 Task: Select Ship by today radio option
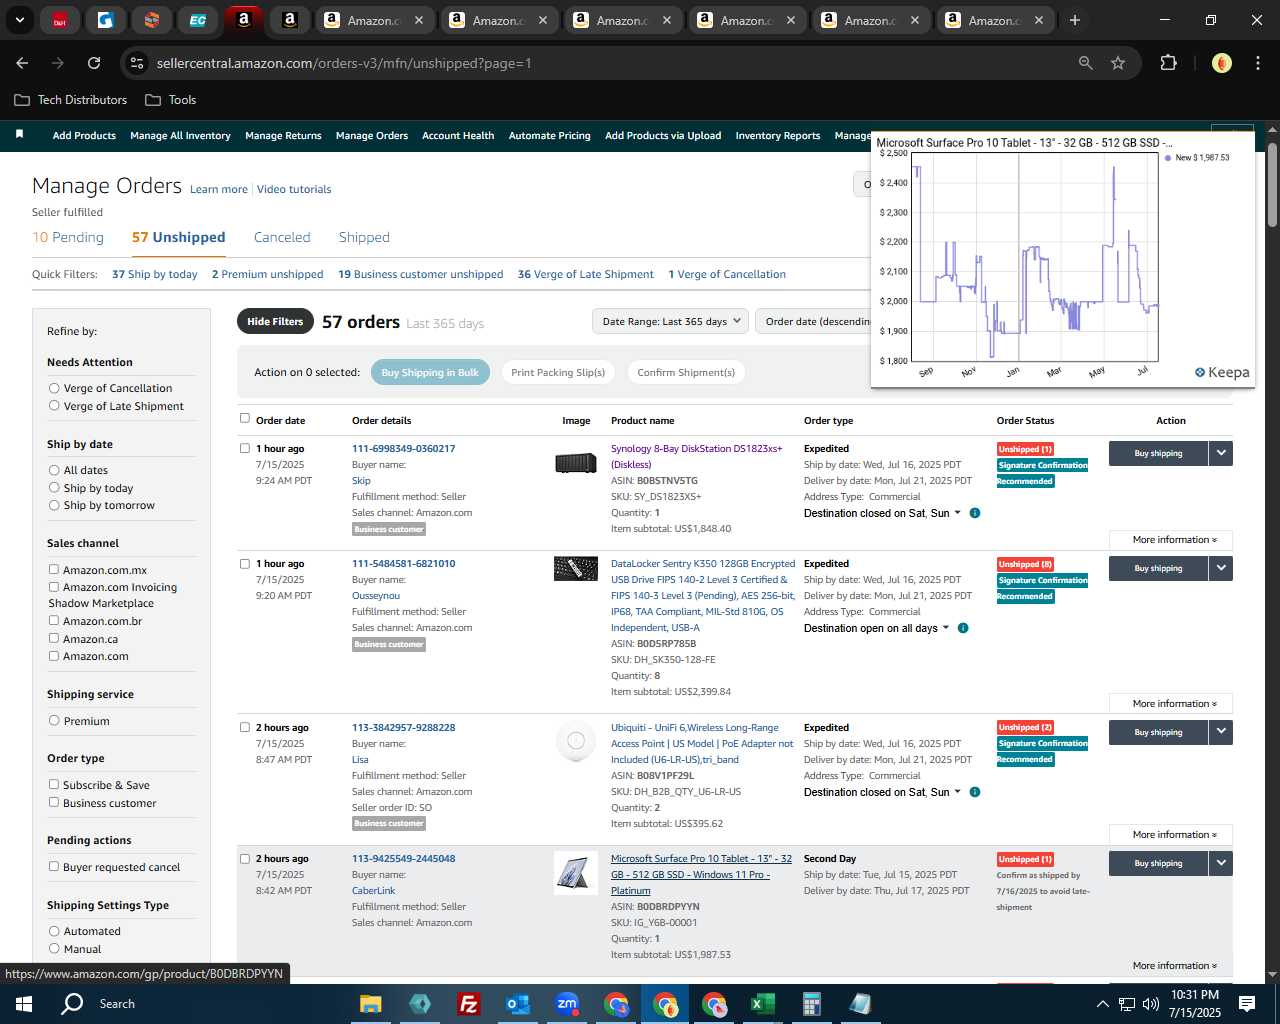[x=54, y=488]
